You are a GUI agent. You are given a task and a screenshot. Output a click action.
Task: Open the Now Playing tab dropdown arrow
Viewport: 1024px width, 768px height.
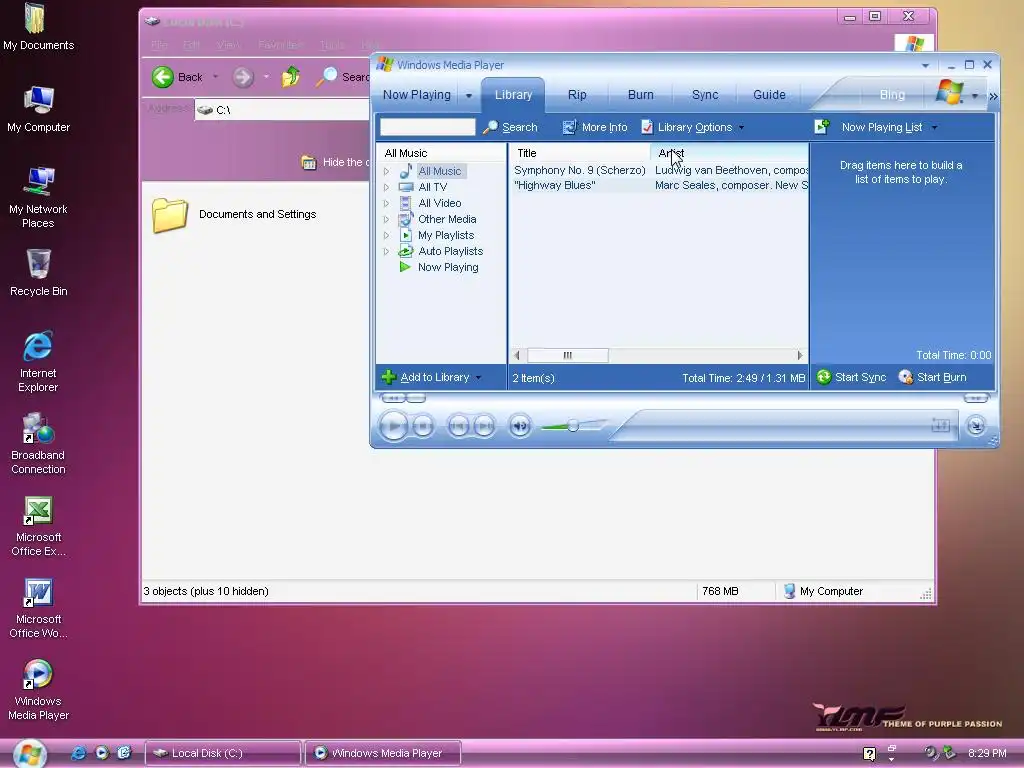pos(469,95)
